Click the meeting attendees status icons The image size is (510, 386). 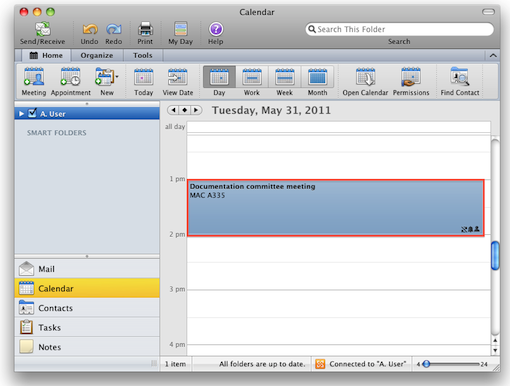pyautogui.click(x=470, y=229)
